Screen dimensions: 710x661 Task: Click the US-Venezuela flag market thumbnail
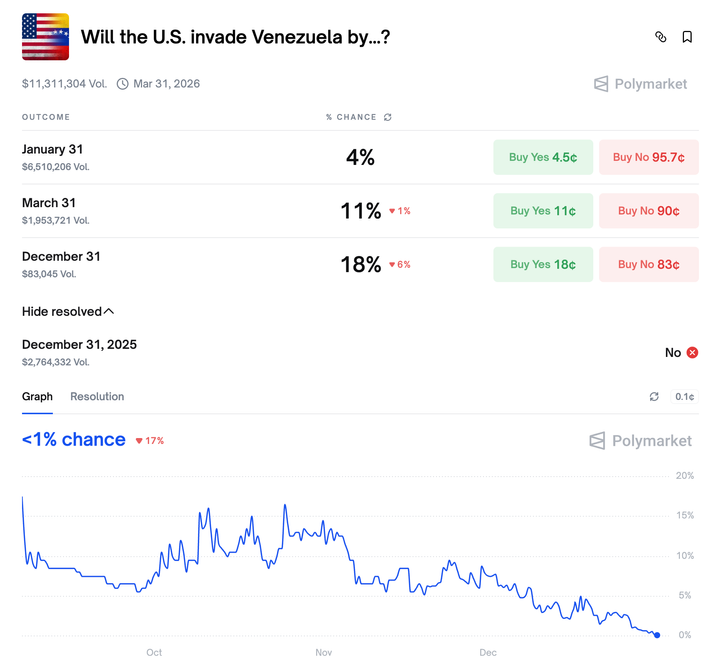click(x=45, y=37)
